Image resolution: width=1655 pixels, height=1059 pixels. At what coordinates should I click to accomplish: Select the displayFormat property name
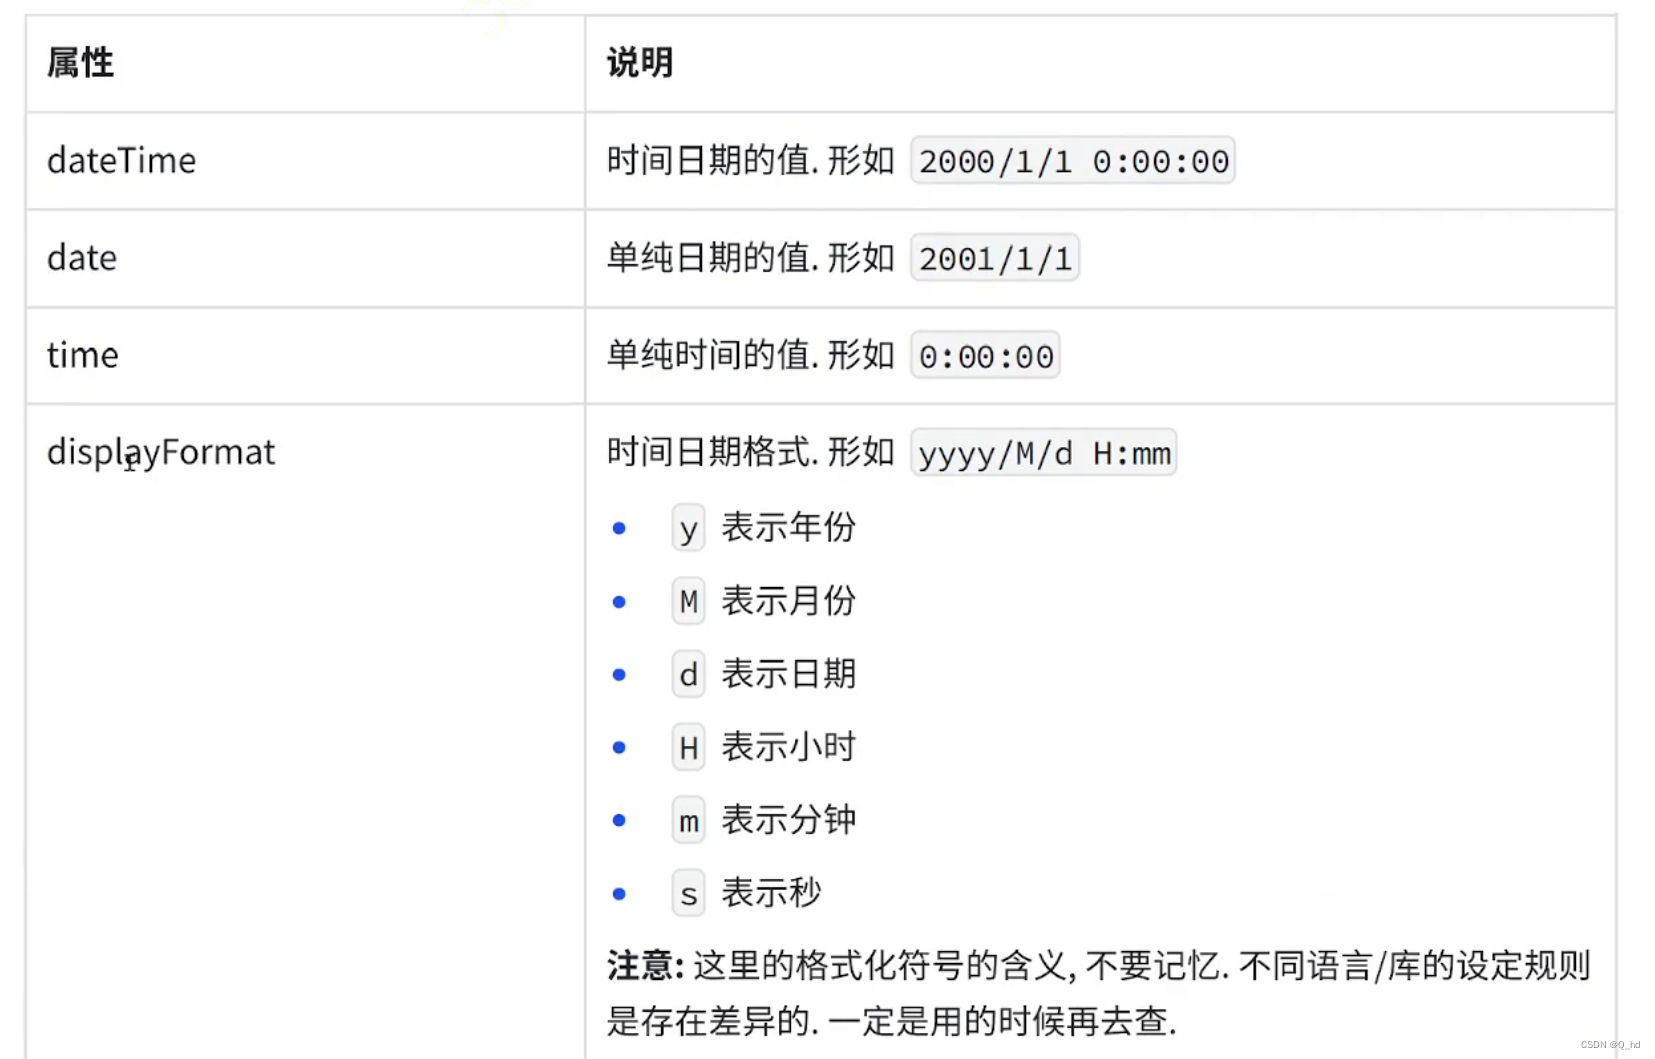161,452
